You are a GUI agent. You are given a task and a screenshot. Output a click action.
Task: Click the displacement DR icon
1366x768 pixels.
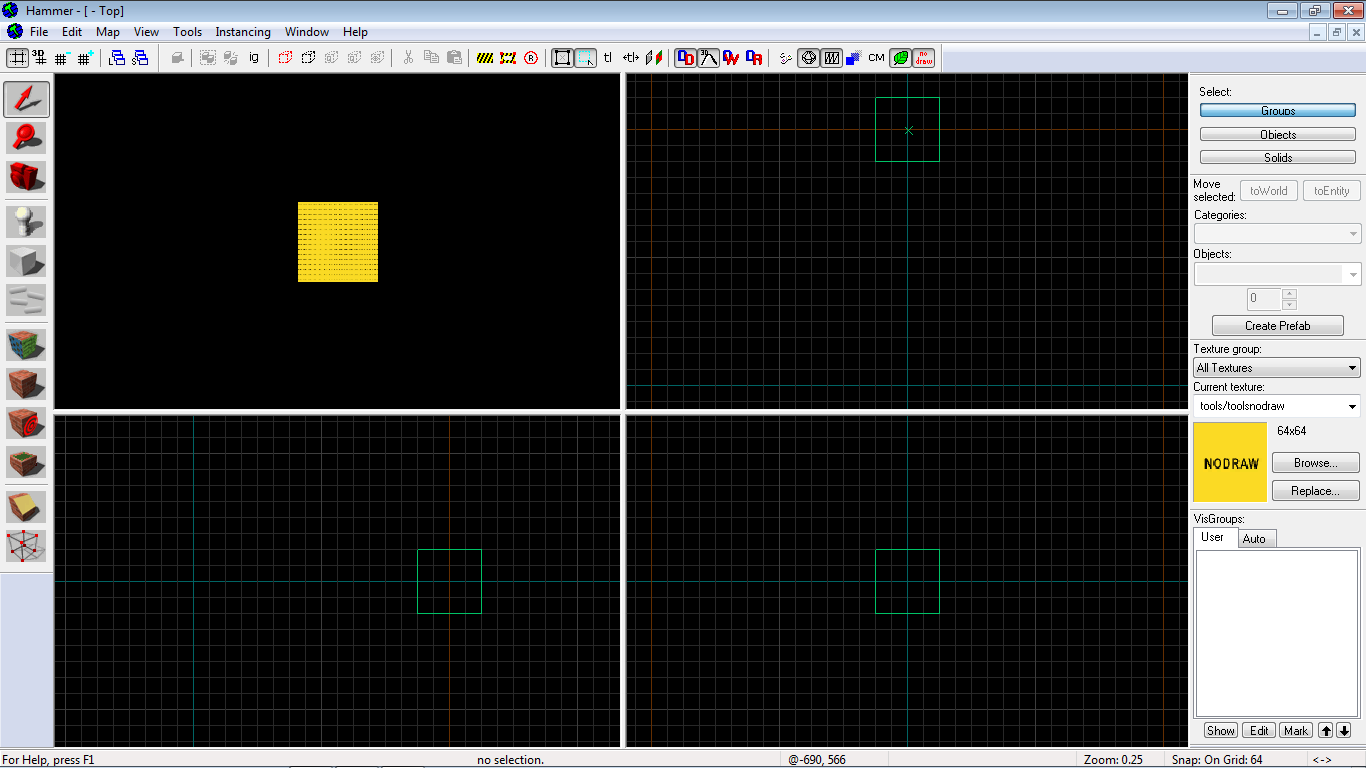(x=754, y=58)
